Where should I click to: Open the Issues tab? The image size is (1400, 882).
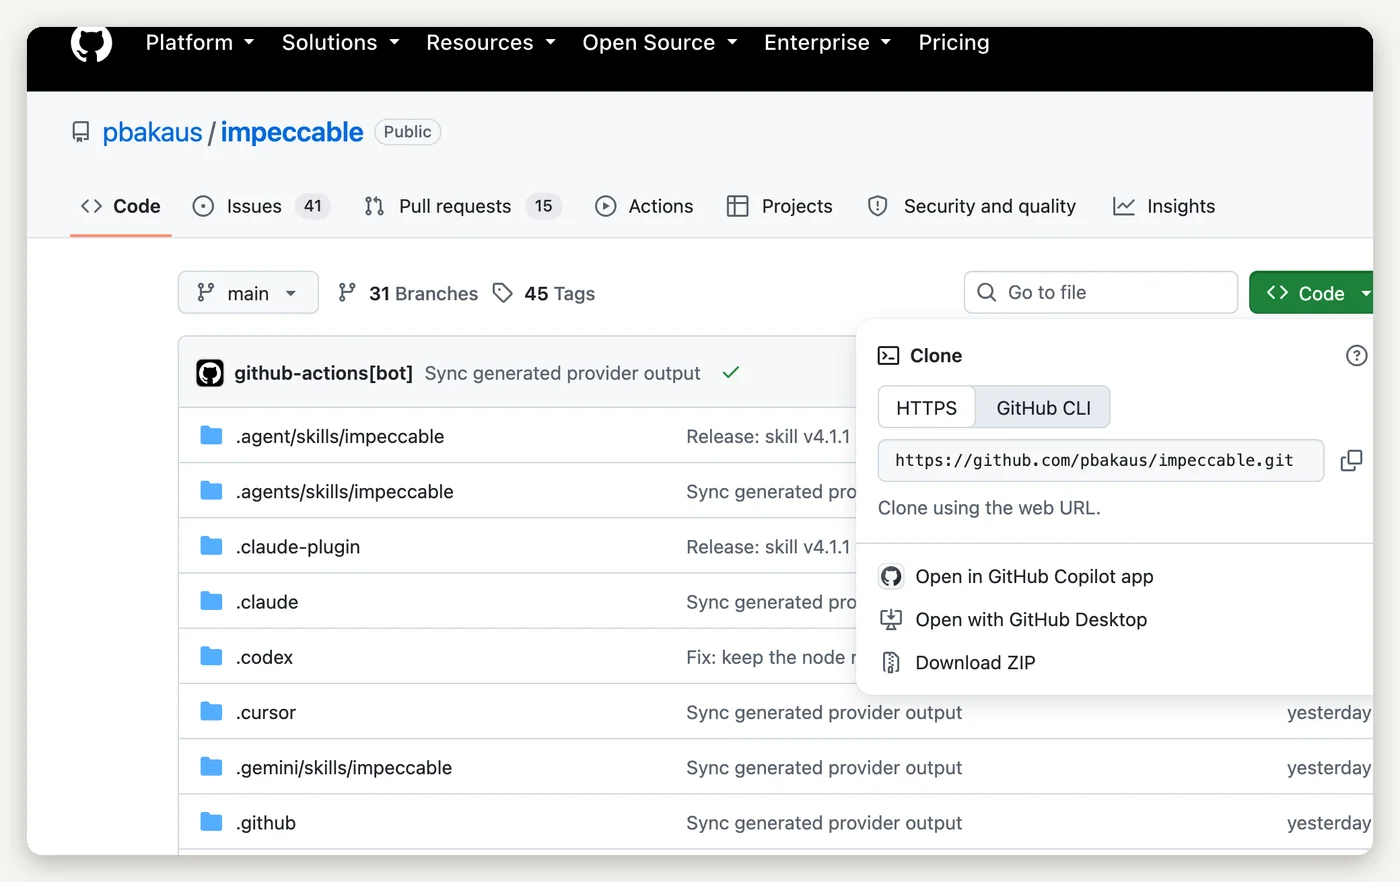click(260, 206)
